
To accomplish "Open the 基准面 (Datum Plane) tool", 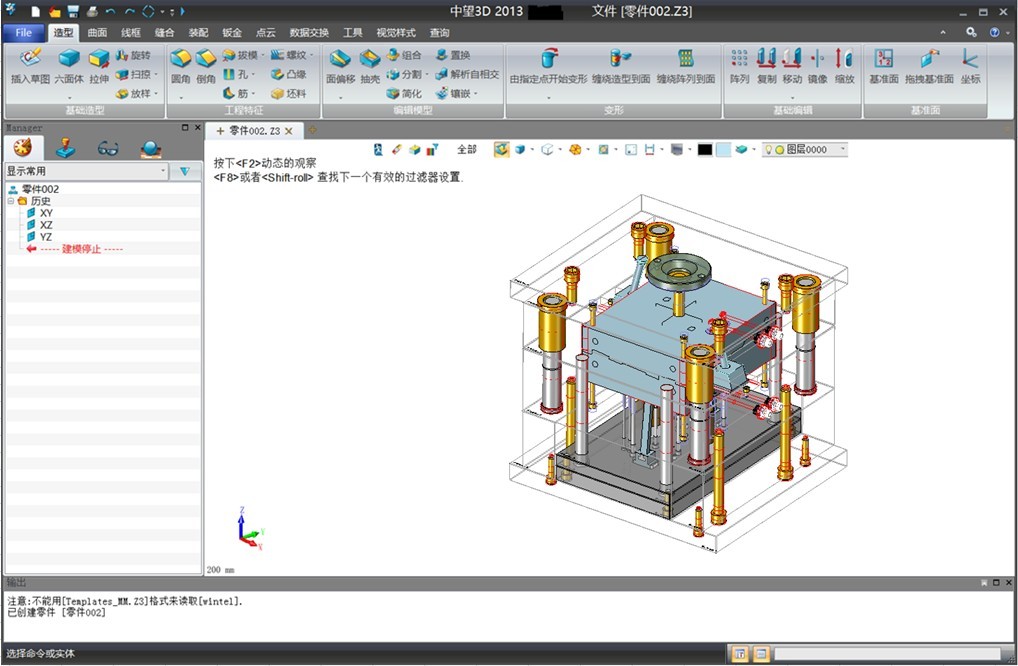I will pos(883,65).
